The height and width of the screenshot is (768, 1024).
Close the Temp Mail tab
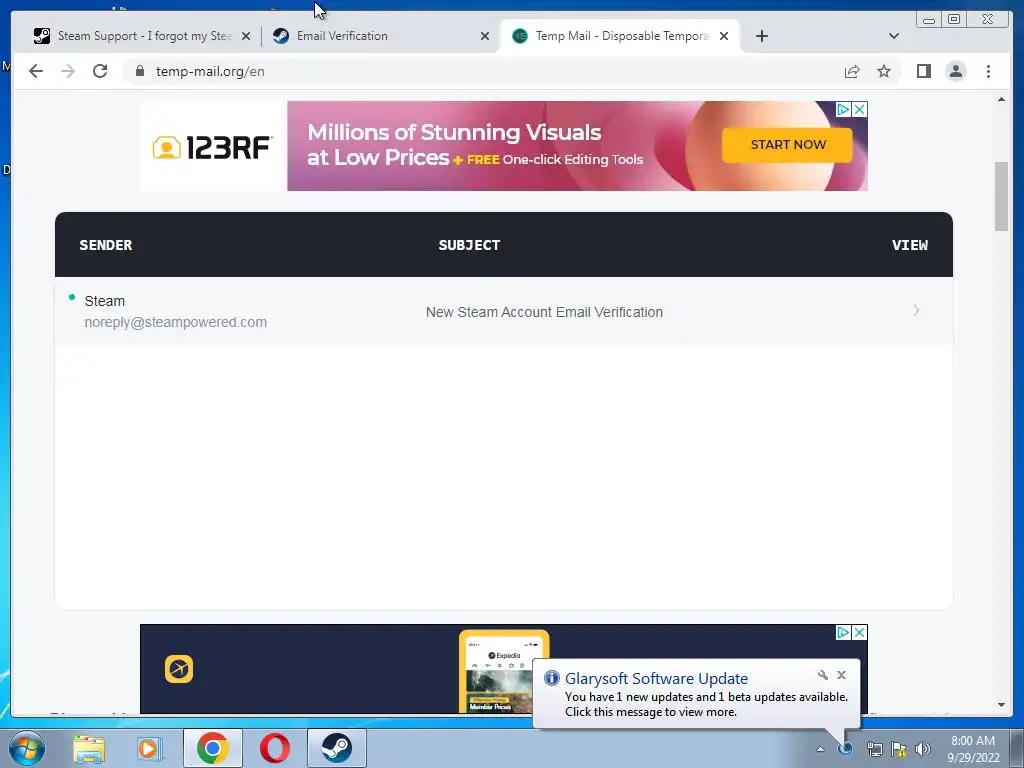724,37
